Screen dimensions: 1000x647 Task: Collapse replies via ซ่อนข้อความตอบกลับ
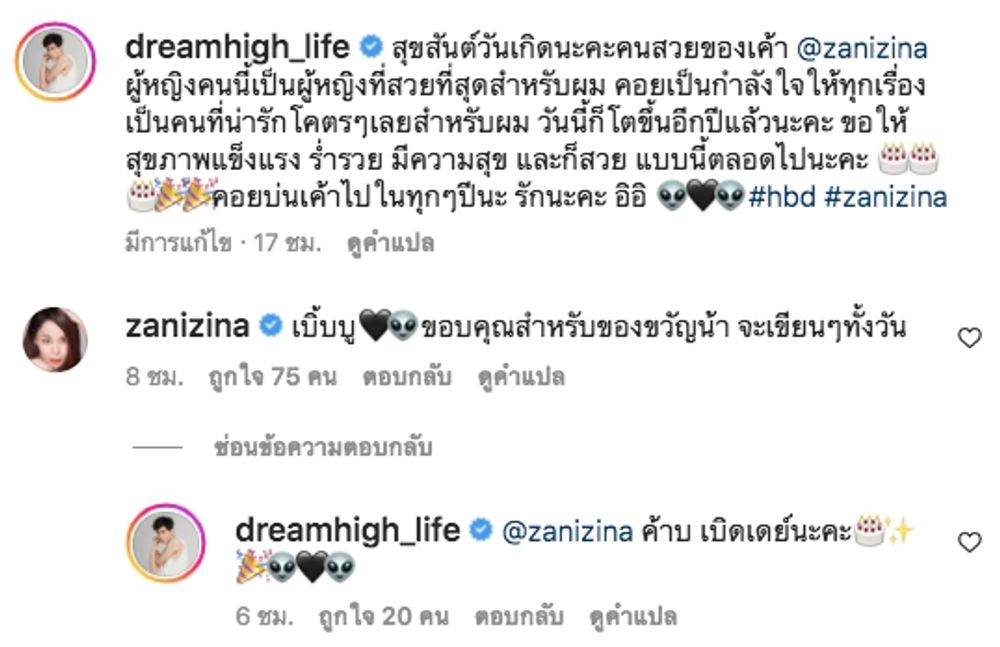(323, 447)
